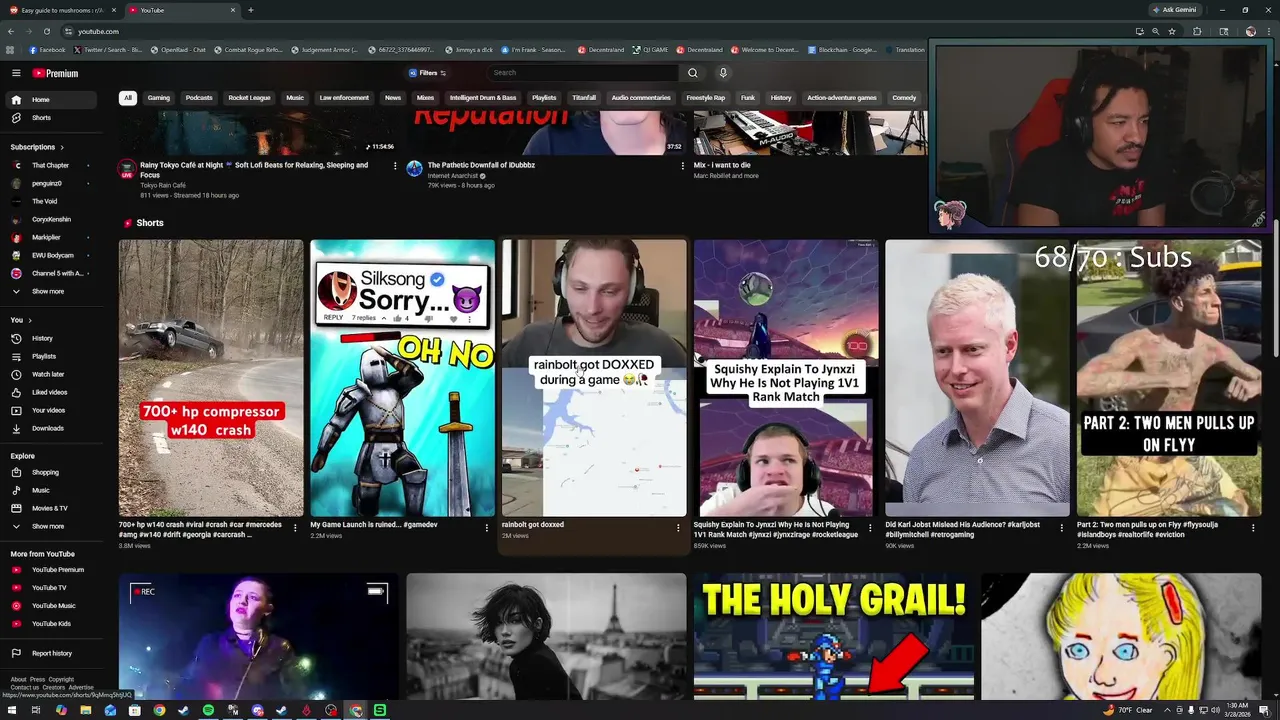The image size is (1280, 720).
Task: Open Your videos in sidebar
Action: pyautogui.click(x=52, y=410)
